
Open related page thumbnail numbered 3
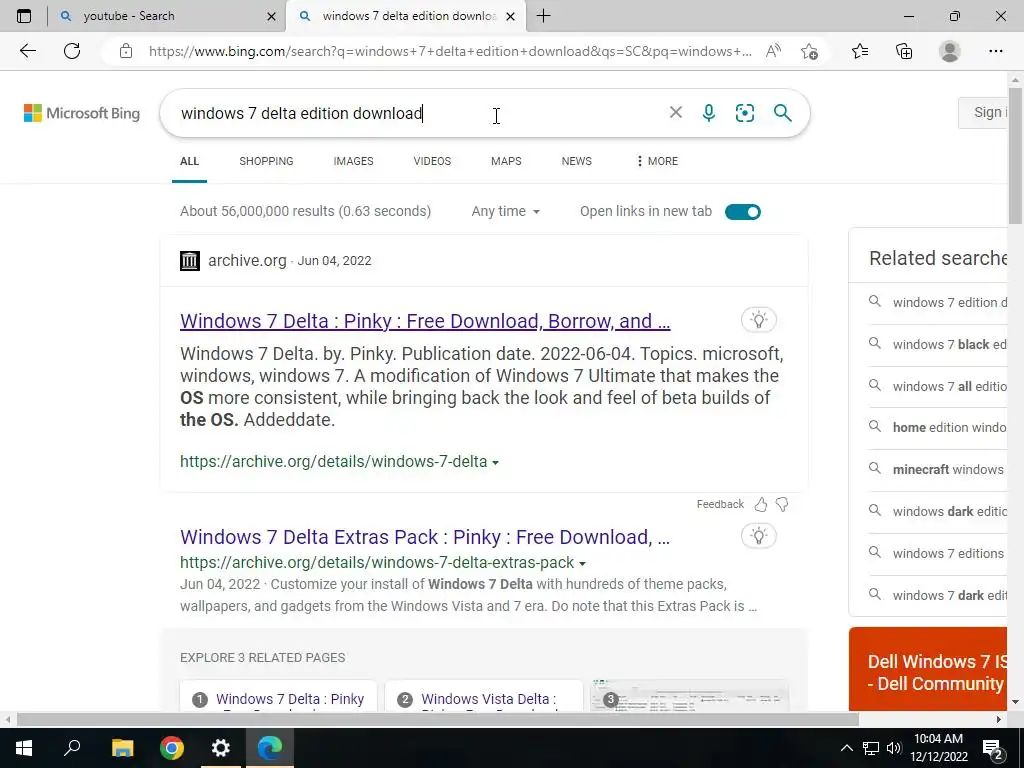coord(689,696)
